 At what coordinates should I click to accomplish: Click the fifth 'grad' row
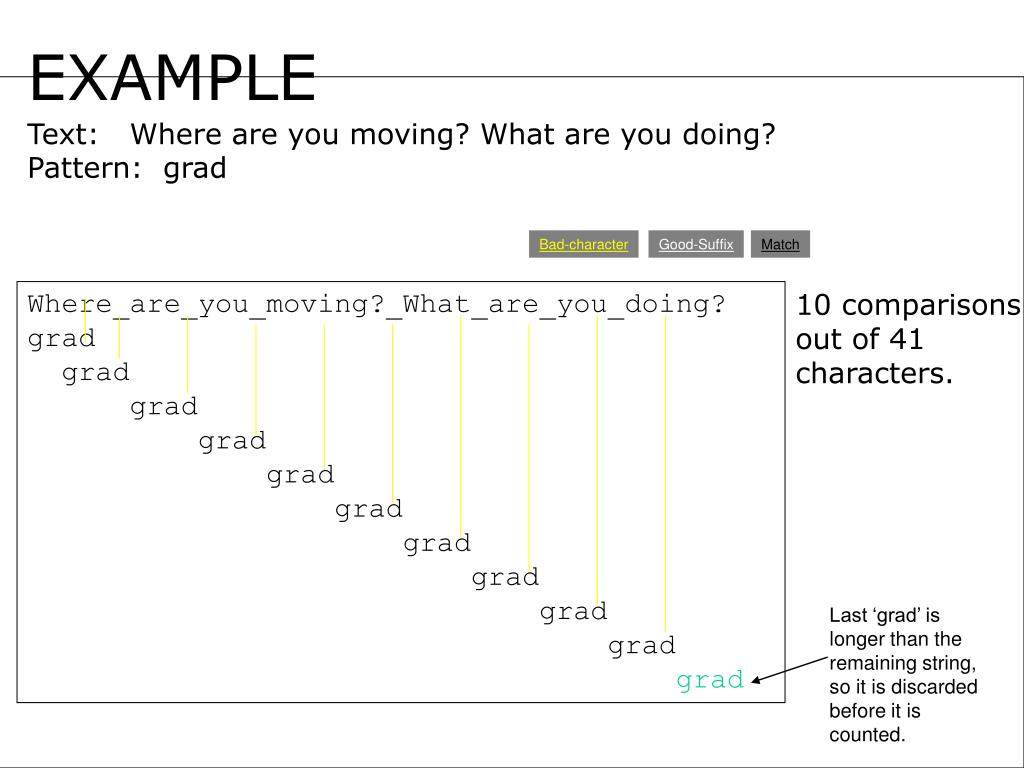[300, 475]
